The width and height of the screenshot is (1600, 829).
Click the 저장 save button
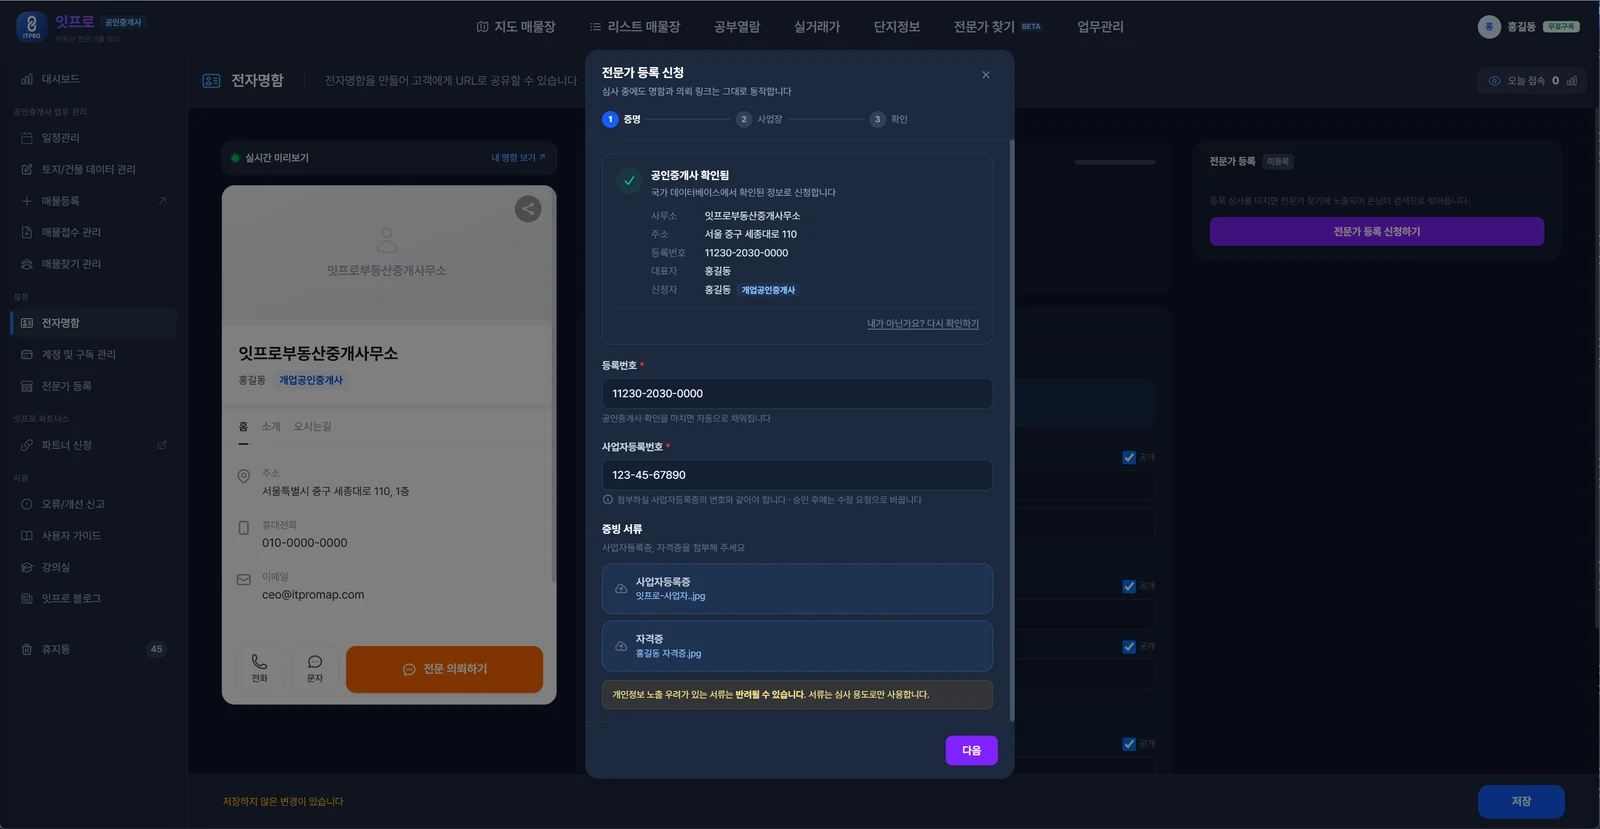[1521, 802]
